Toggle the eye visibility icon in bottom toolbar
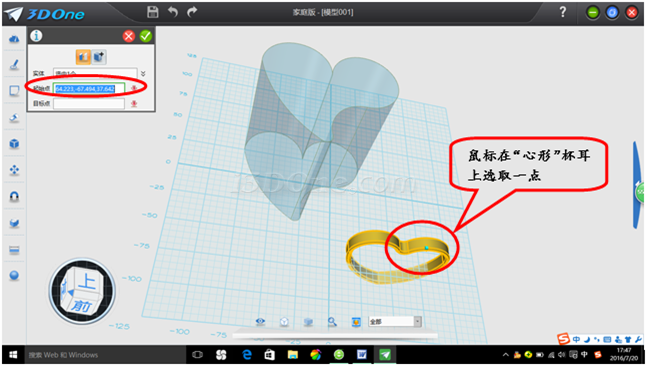Viewport: 646px width, 366px height. [260, 321]
